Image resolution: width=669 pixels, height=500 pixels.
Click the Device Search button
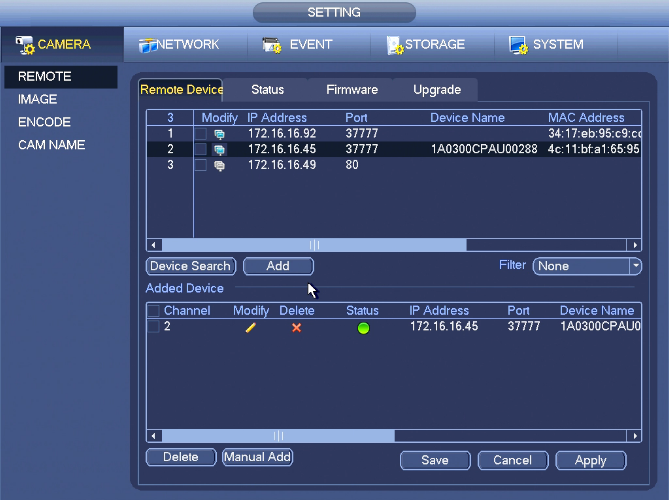[x=191, y=266]
